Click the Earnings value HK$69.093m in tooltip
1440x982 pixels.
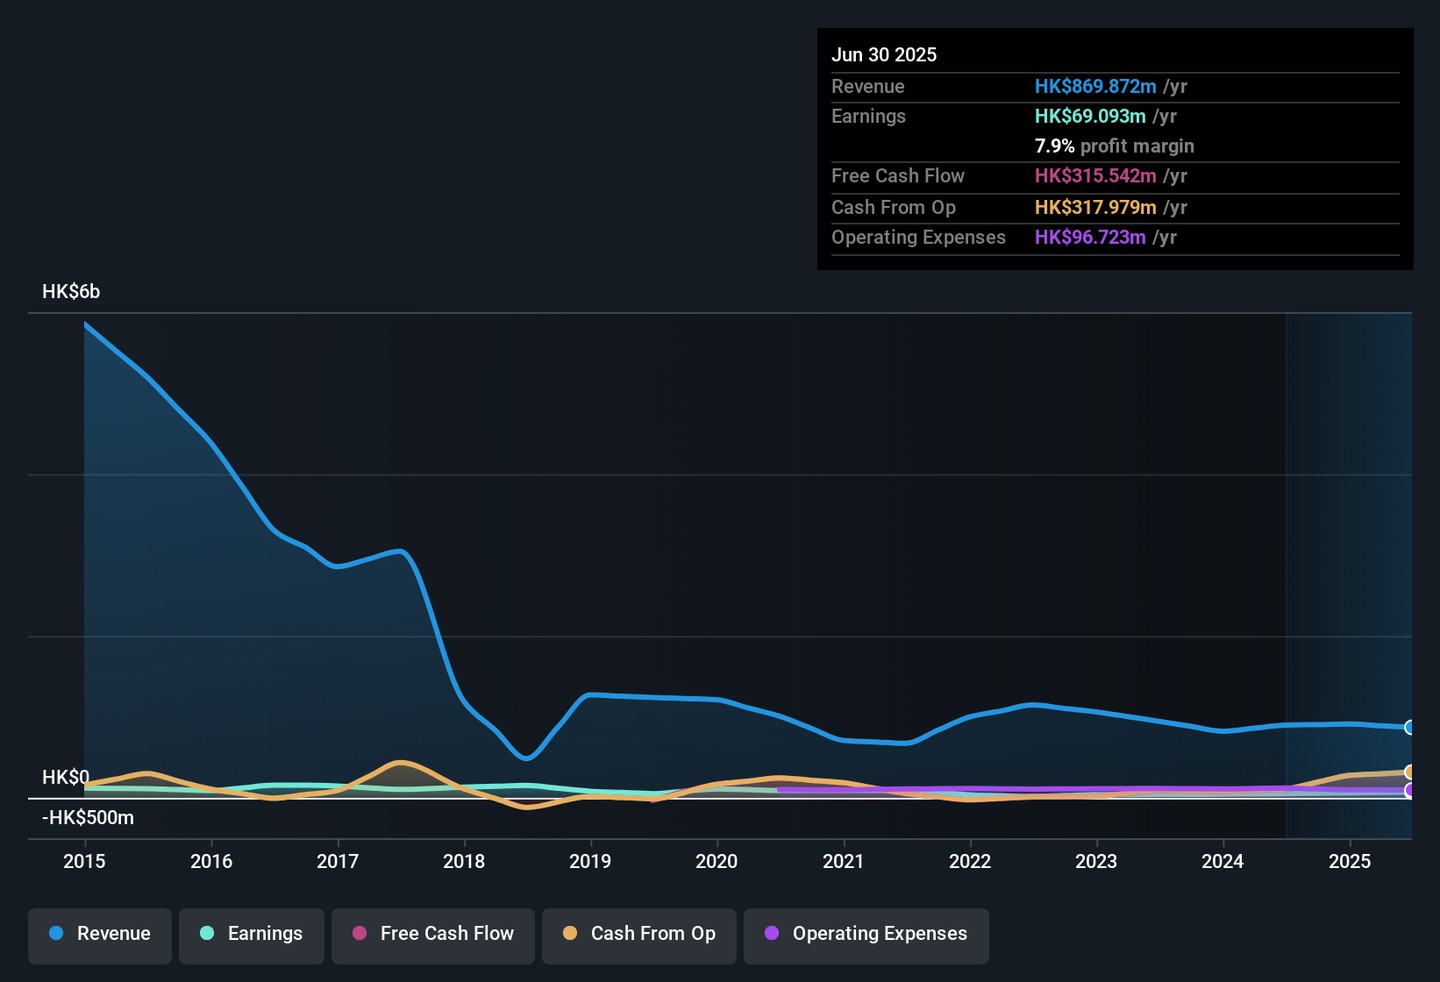point(1090,116)
